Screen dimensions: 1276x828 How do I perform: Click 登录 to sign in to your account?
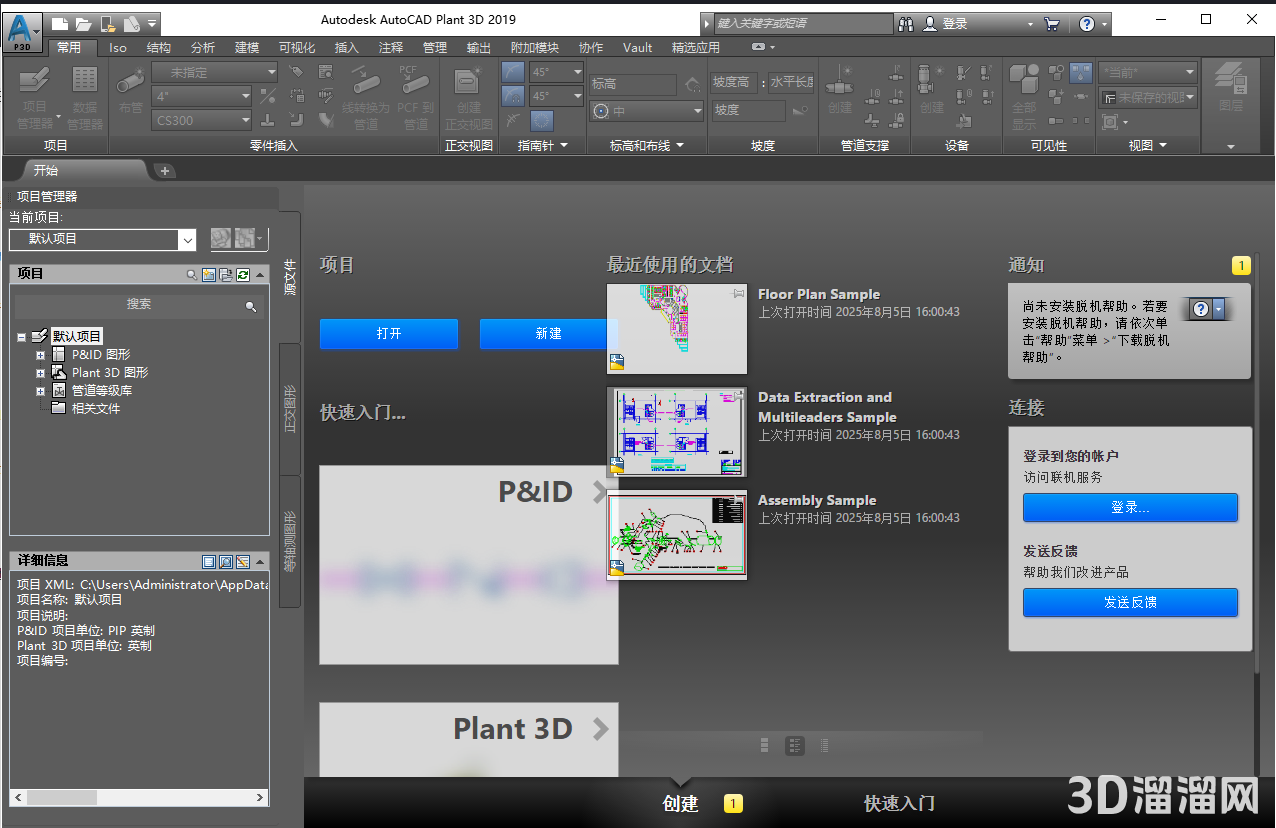tap(1130, 508)
